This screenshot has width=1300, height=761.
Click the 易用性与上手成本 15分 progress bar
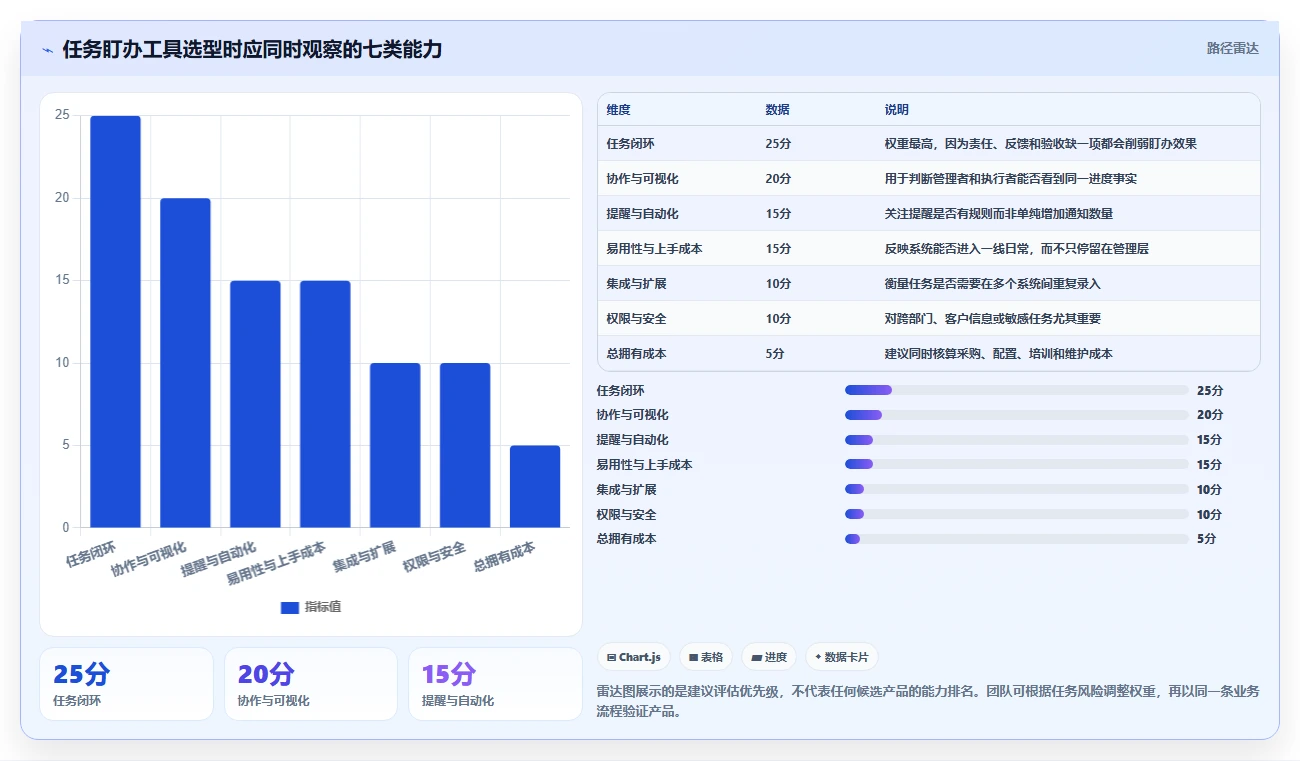(1017, 464)
